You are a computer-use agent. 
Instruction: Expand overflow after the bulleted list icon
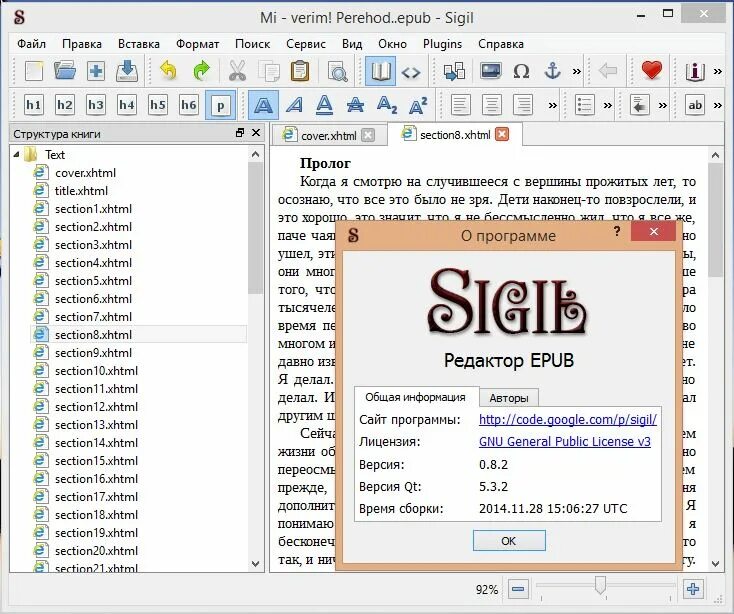point(608,105)
